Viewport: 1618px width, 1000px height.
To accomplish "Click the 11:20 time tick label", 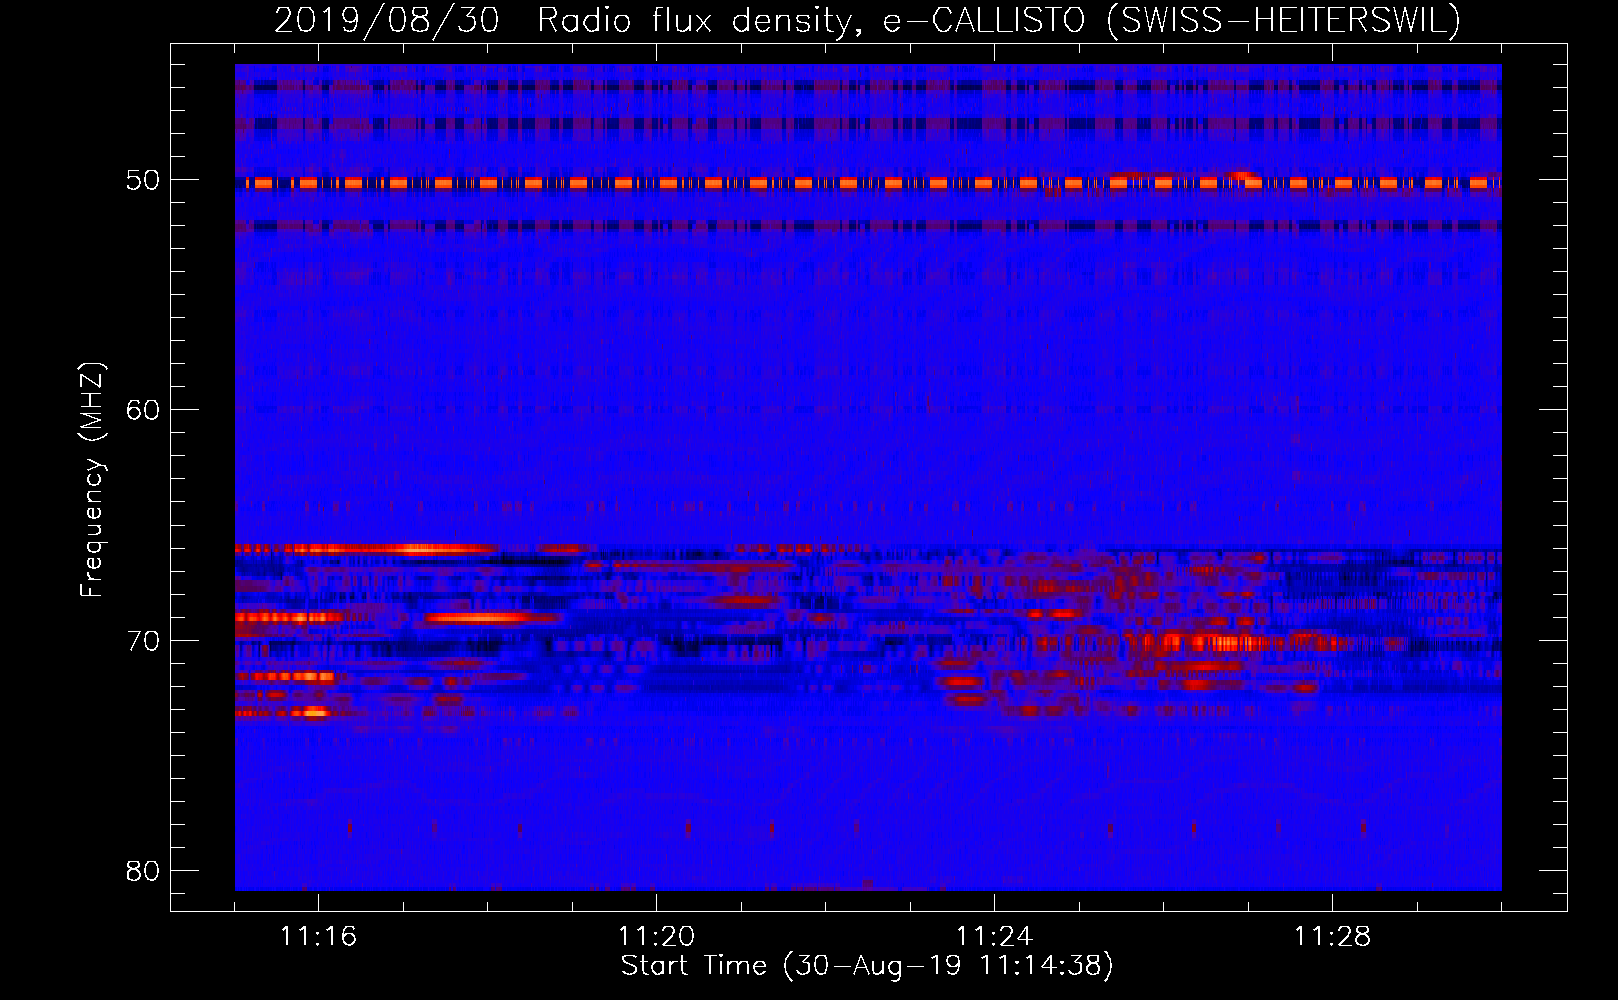I will coord(656,937).
